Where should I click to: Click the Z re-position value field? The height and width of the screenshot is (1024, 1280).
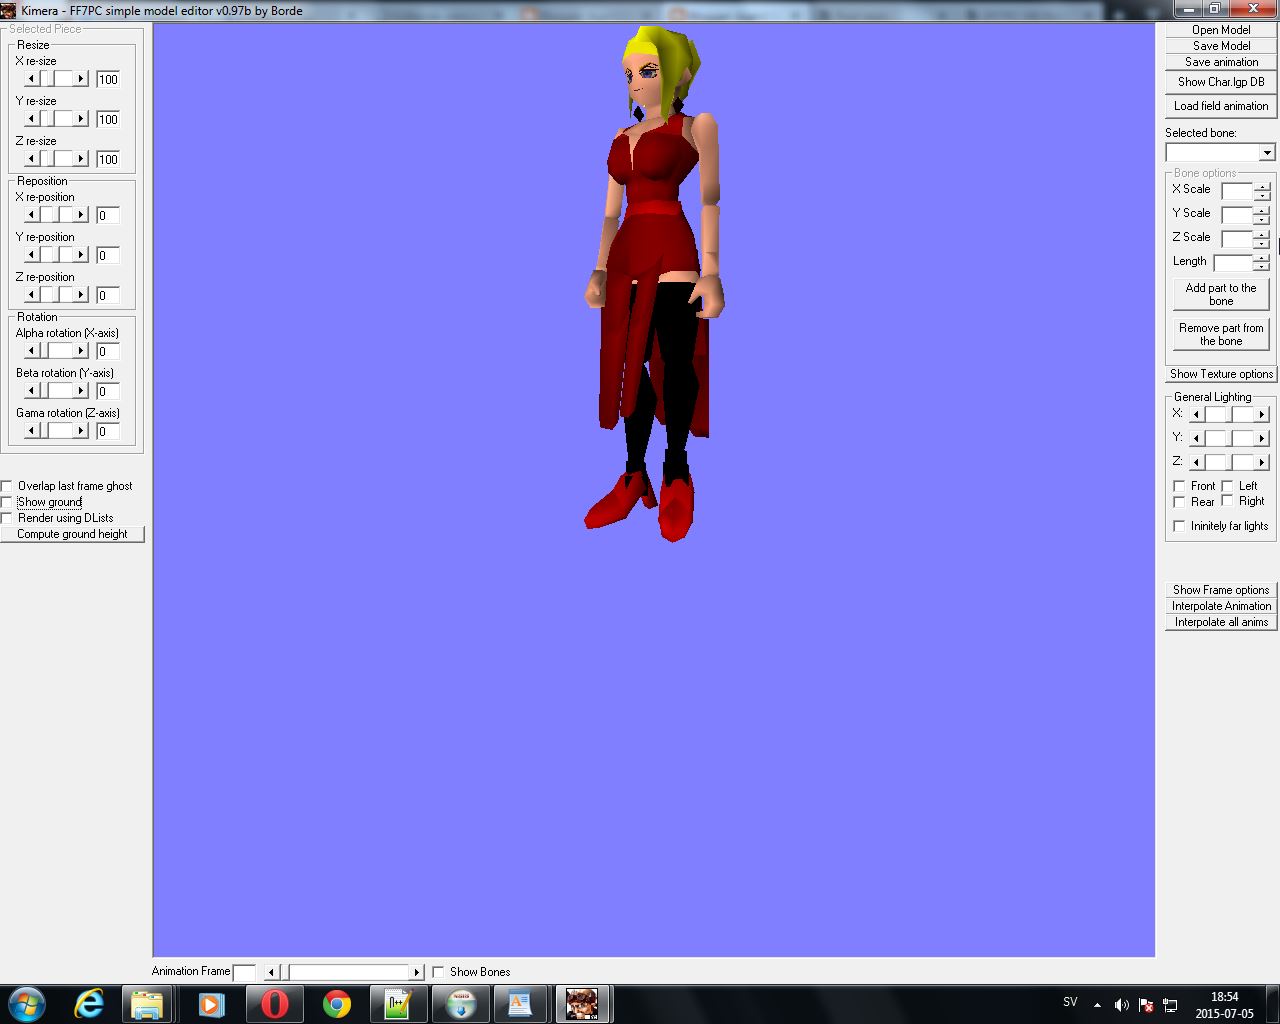108,295
